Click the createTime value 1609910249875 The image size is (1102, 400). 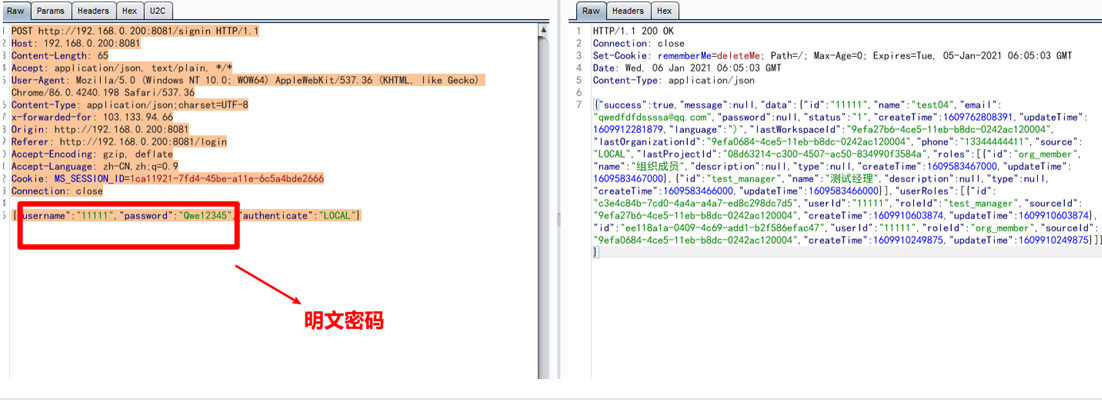point(907,240)
